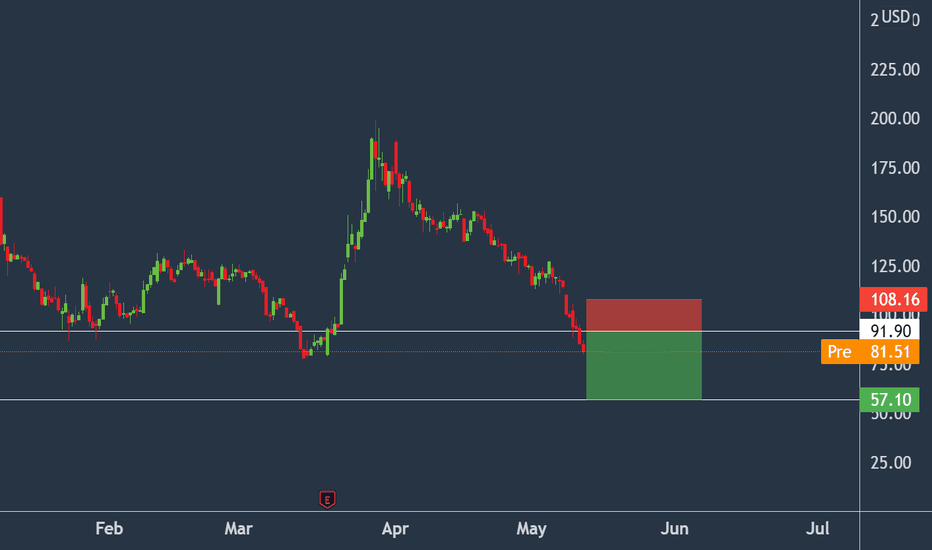Image resolution: width=932 pixels, height=550 pixels.
Task: Click the Jun label on time axis
Action: (675, 529)
